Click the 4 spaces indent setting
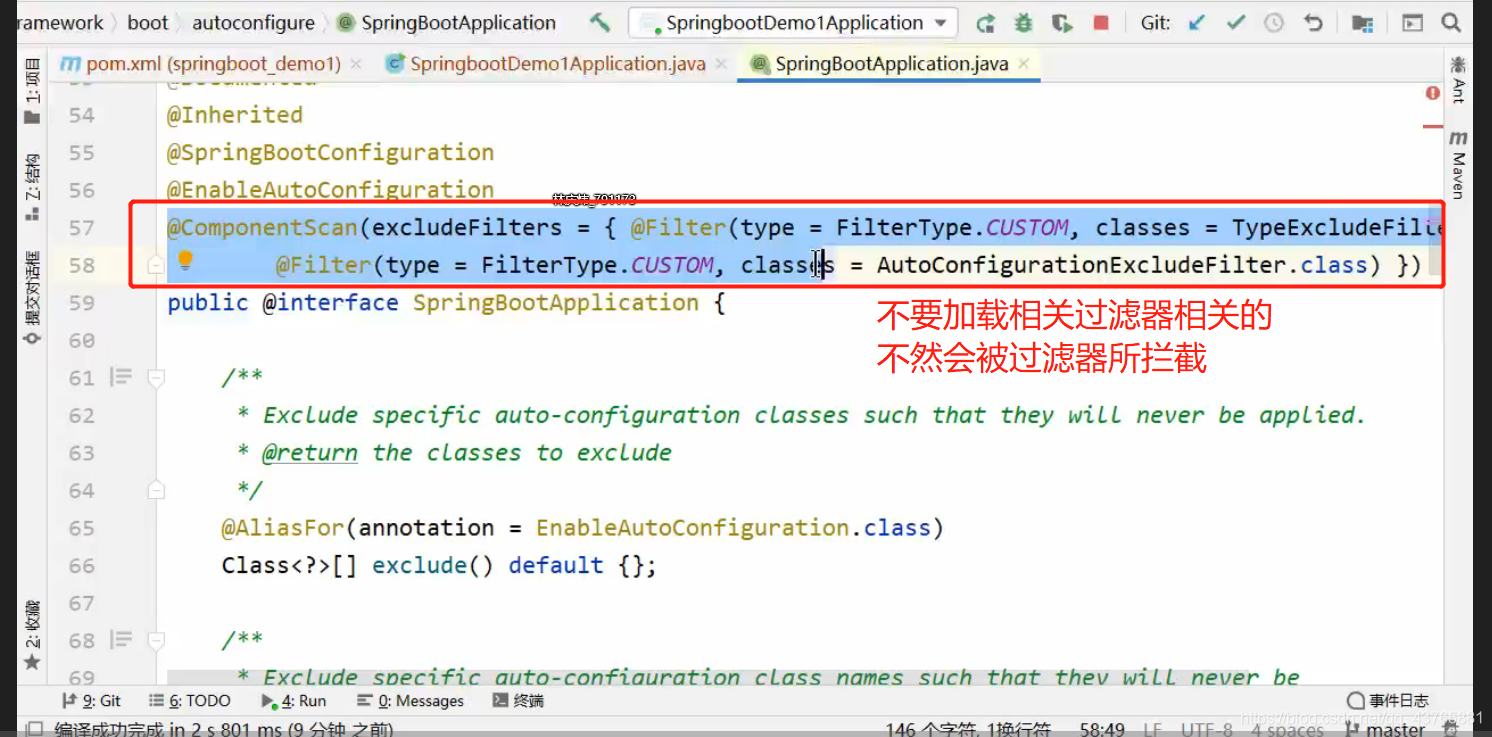 tap(1286, 729)
